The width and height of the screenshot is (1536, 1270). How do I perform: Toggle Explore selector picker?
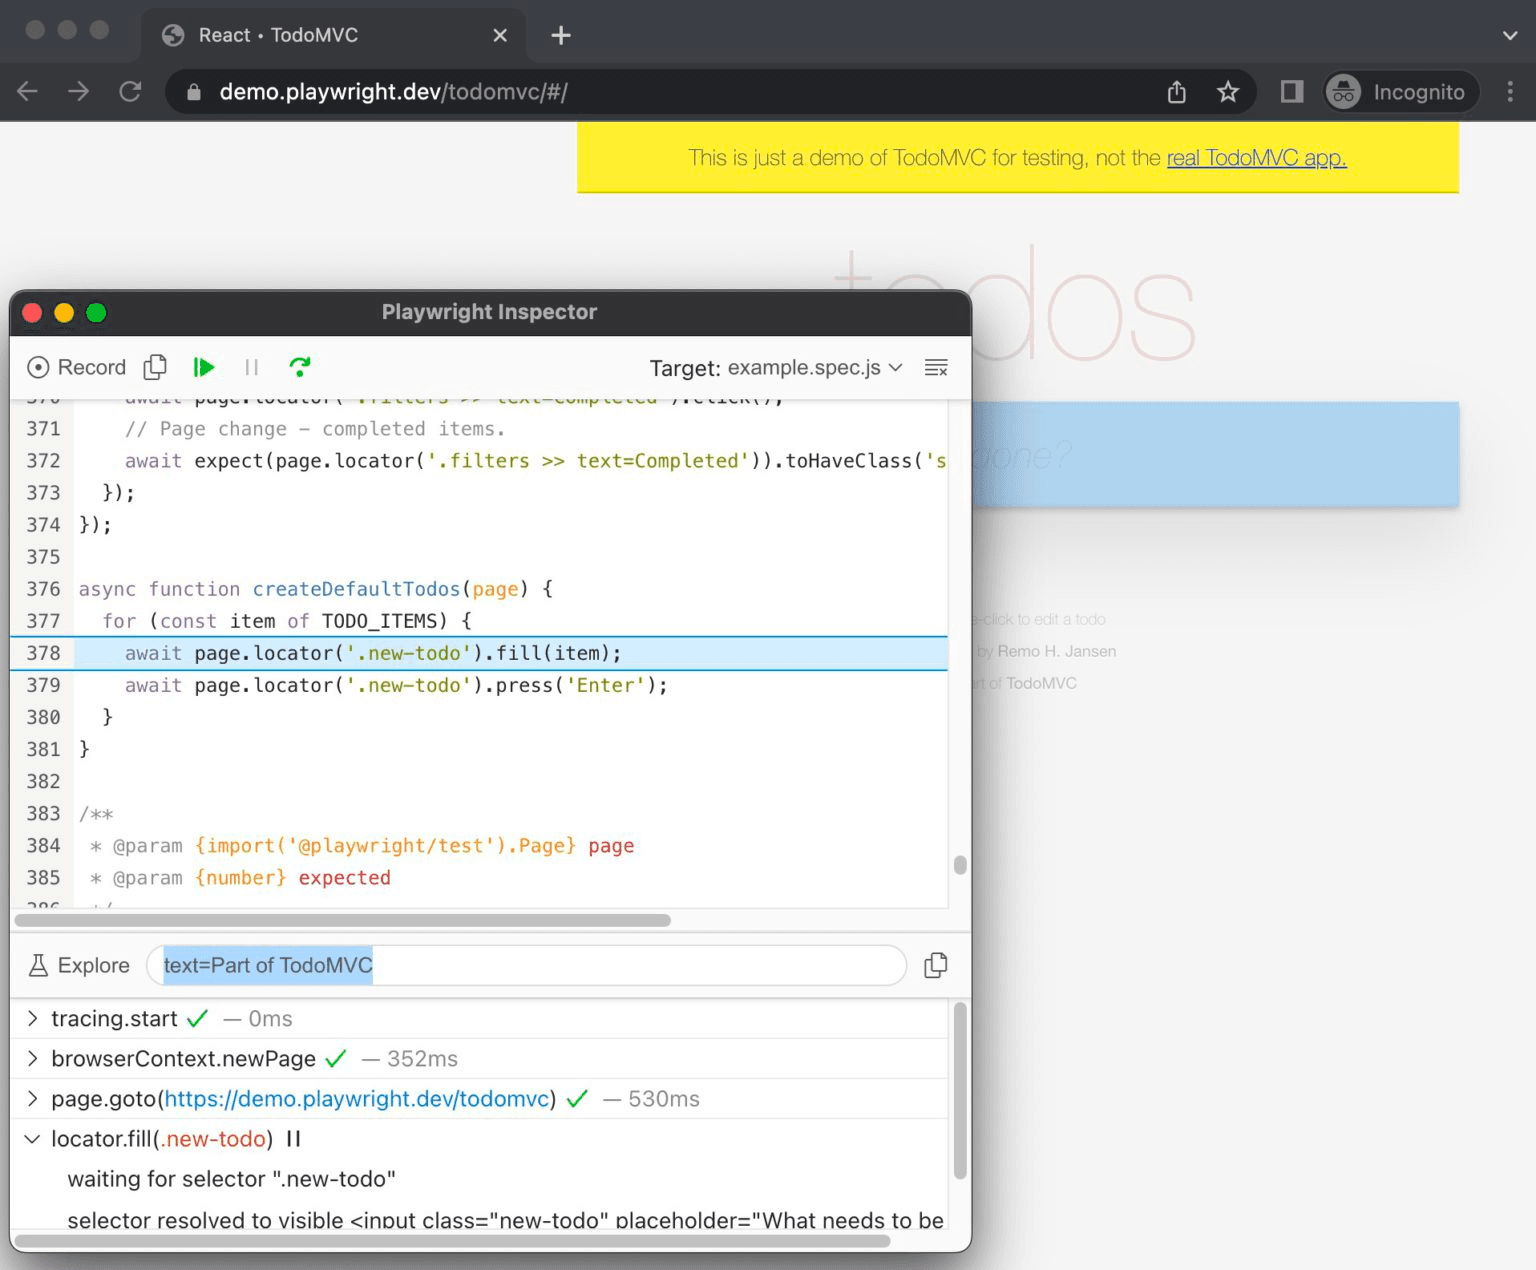pos(79,965)
